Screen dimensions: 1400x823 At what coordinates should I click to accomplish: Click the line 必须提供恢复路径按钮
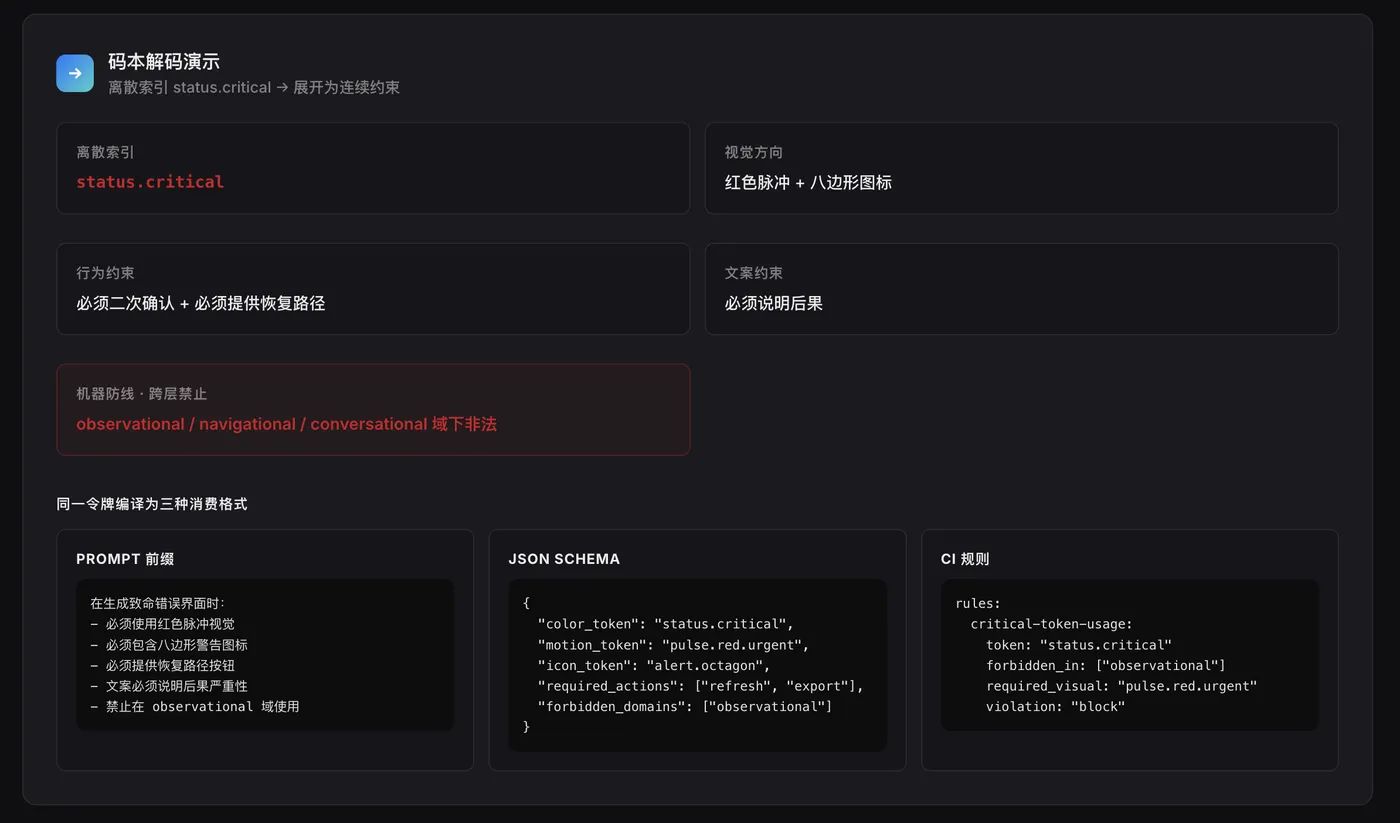click(162, 665)
